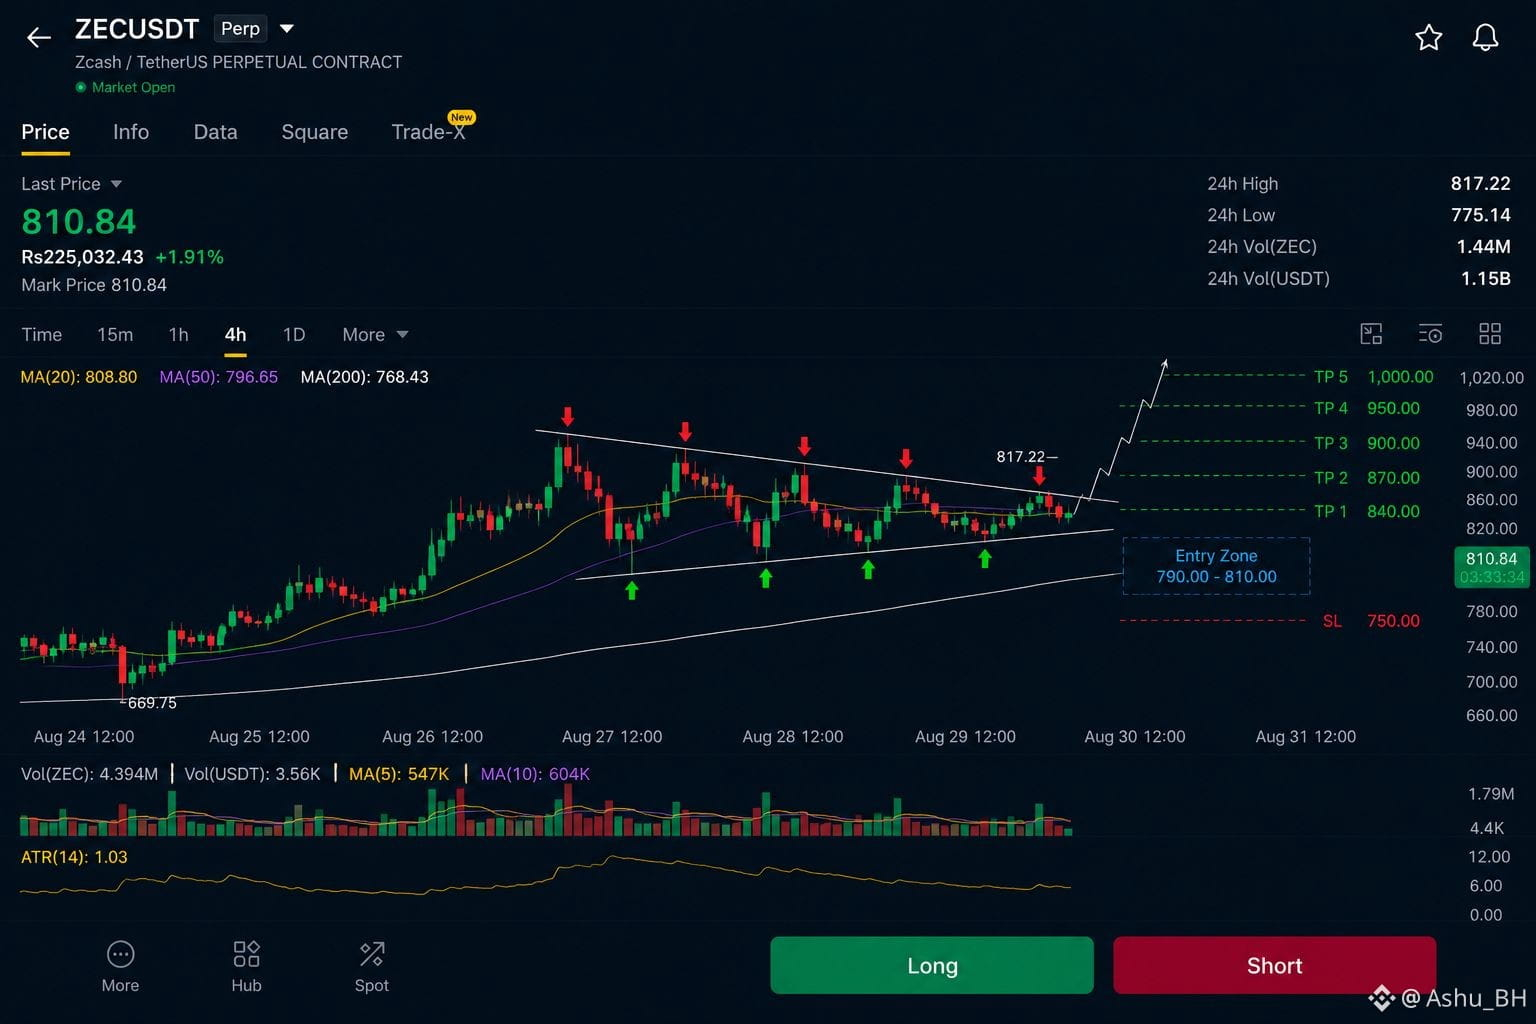Open price alert bell icon

(x=1485, y=38)
